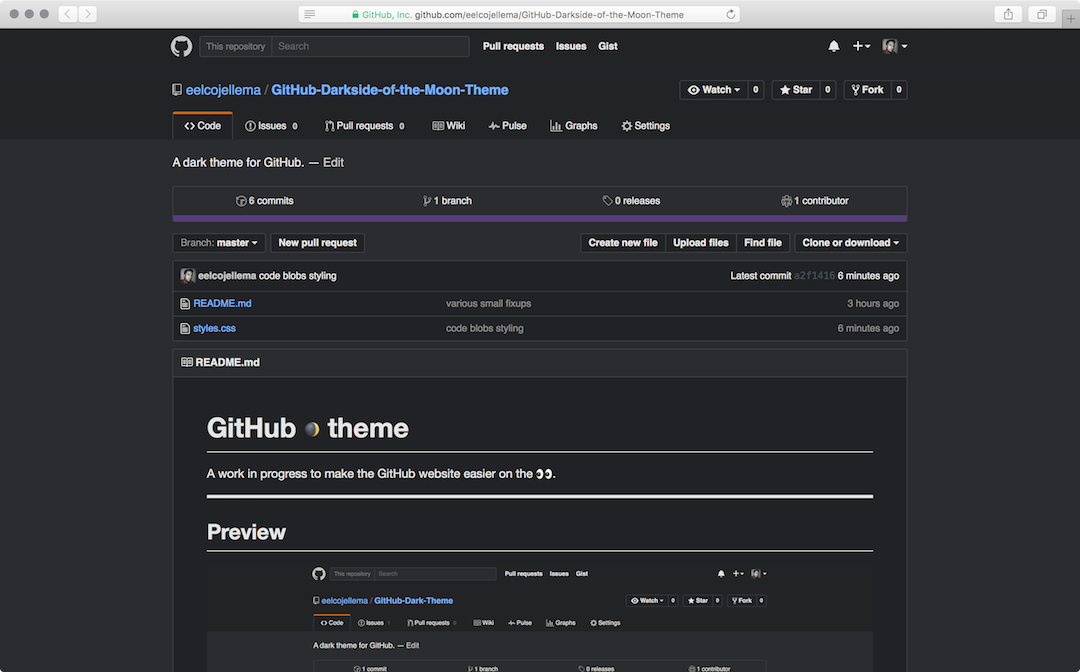The width and height of the screenshot is (1080, 672).
Task: Open the Safari share button
Action: pos(1008,14)
